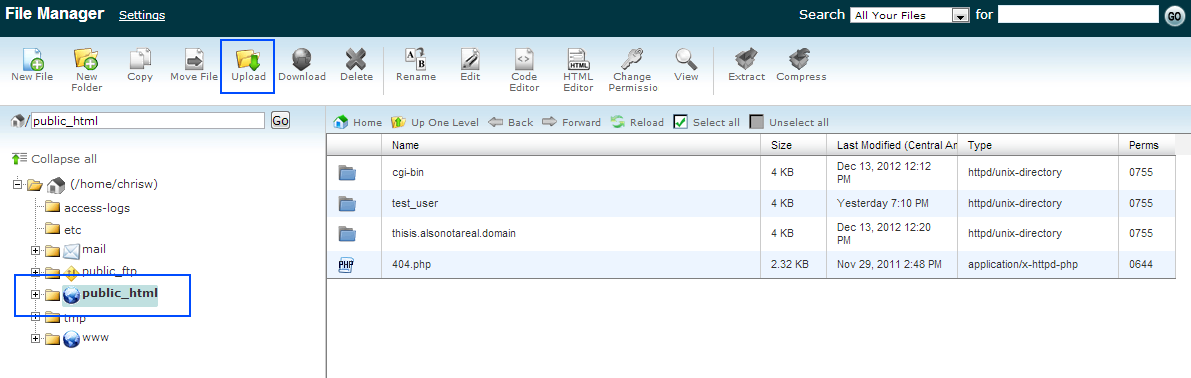Click the thisis.alsonotareal.domain folder icon
Screen dimensions: 1191x378
[x=347, y=233]
